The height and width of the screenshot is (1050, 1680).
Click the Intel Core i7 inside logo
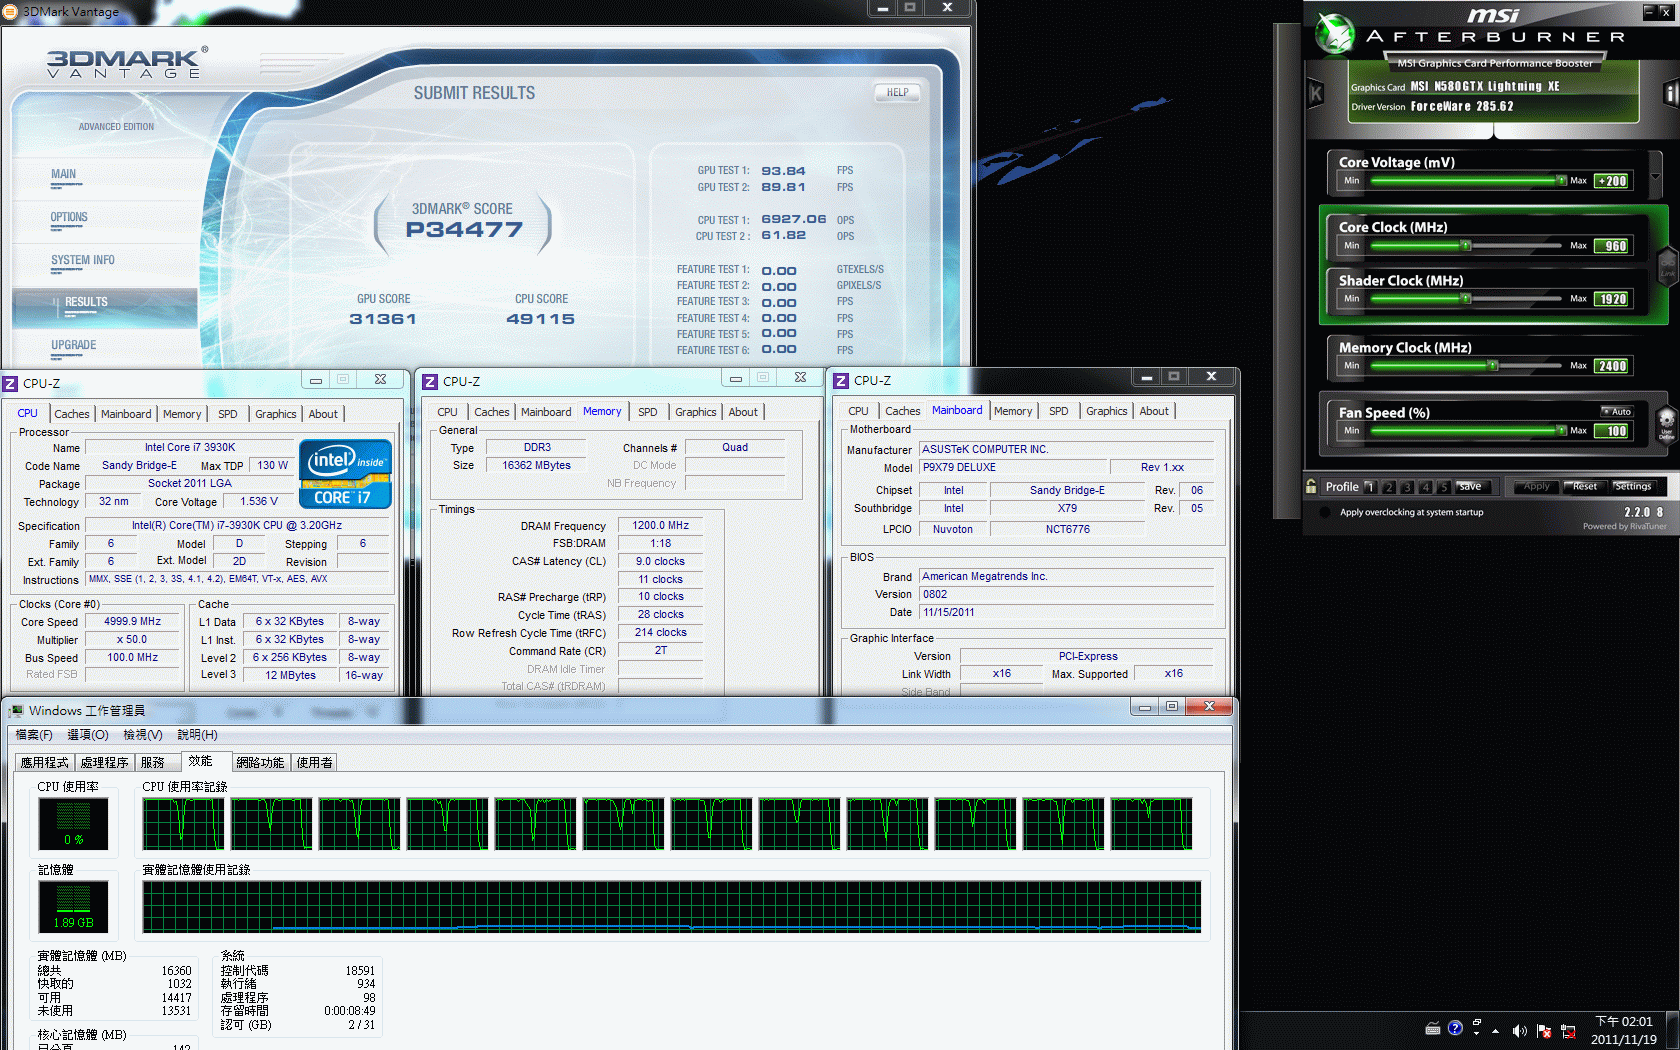tap(345, 474)
